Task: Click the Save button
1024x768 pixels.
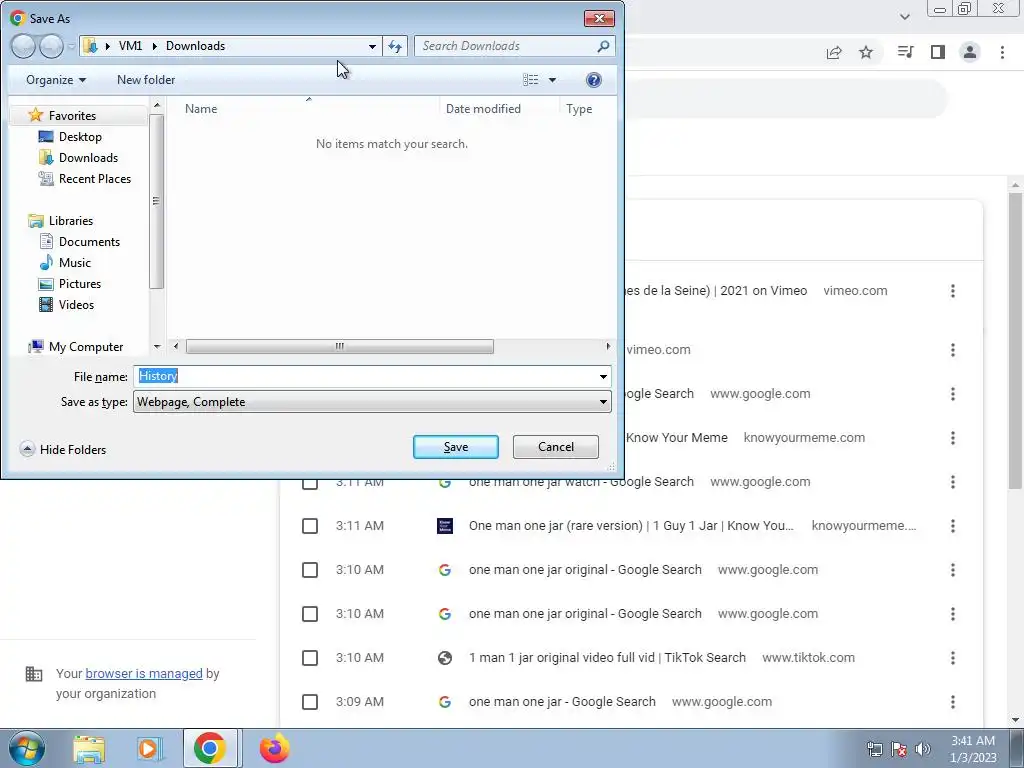Action: tap(456, 447)
